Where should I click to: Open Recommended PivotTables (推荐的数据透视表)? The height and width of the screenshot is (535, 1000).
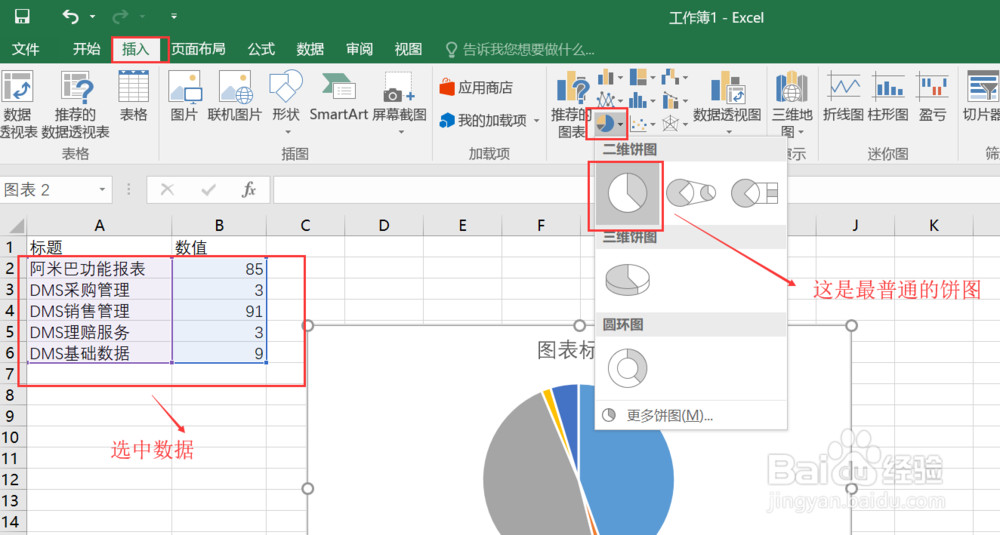[76, 104]
